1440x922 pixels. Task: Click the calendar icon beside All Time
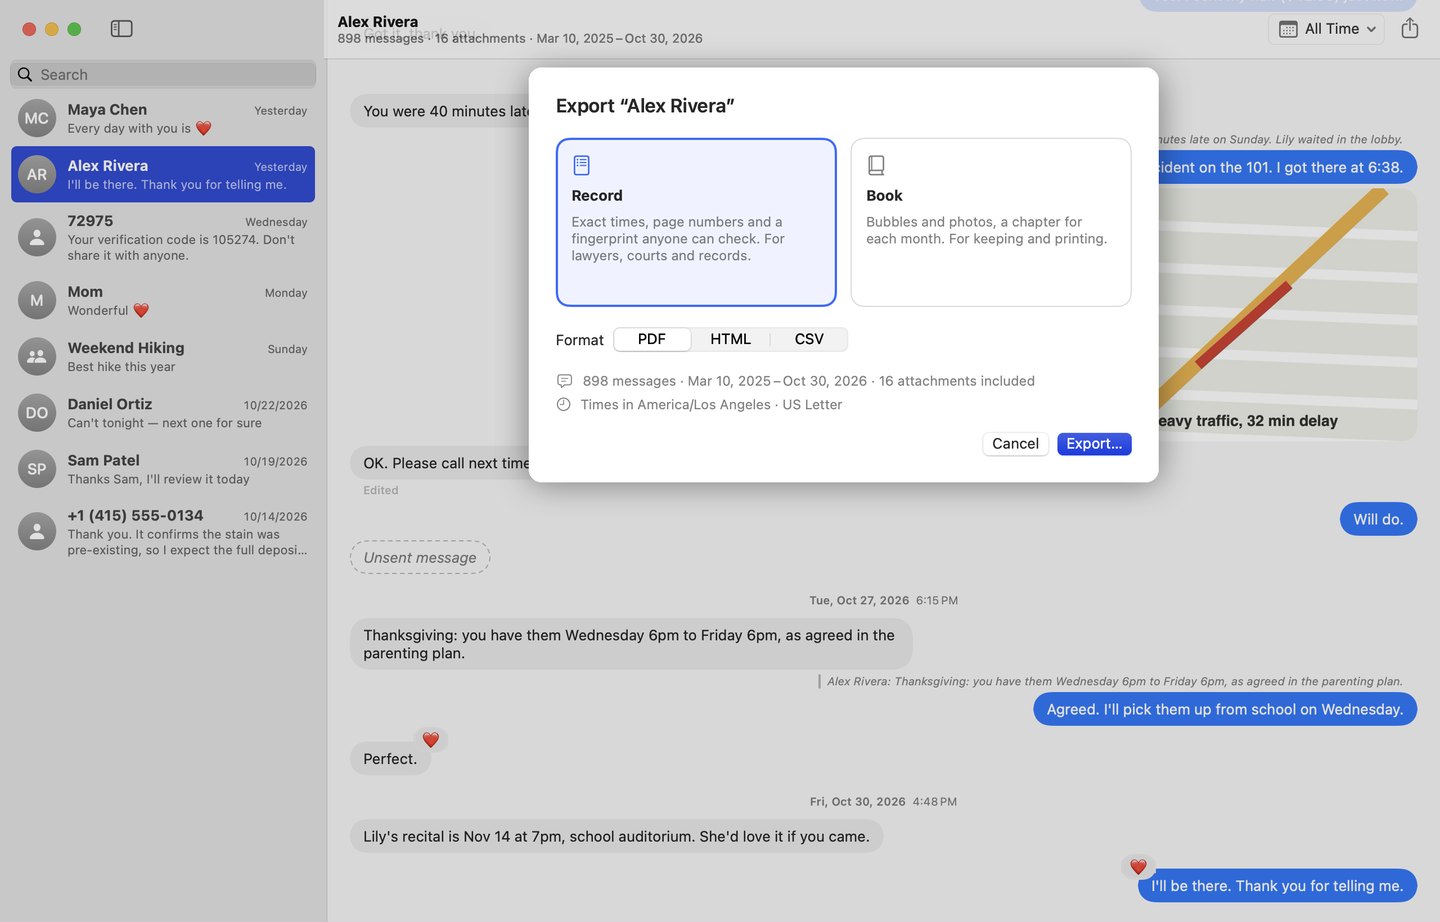tap(1288, 29)
